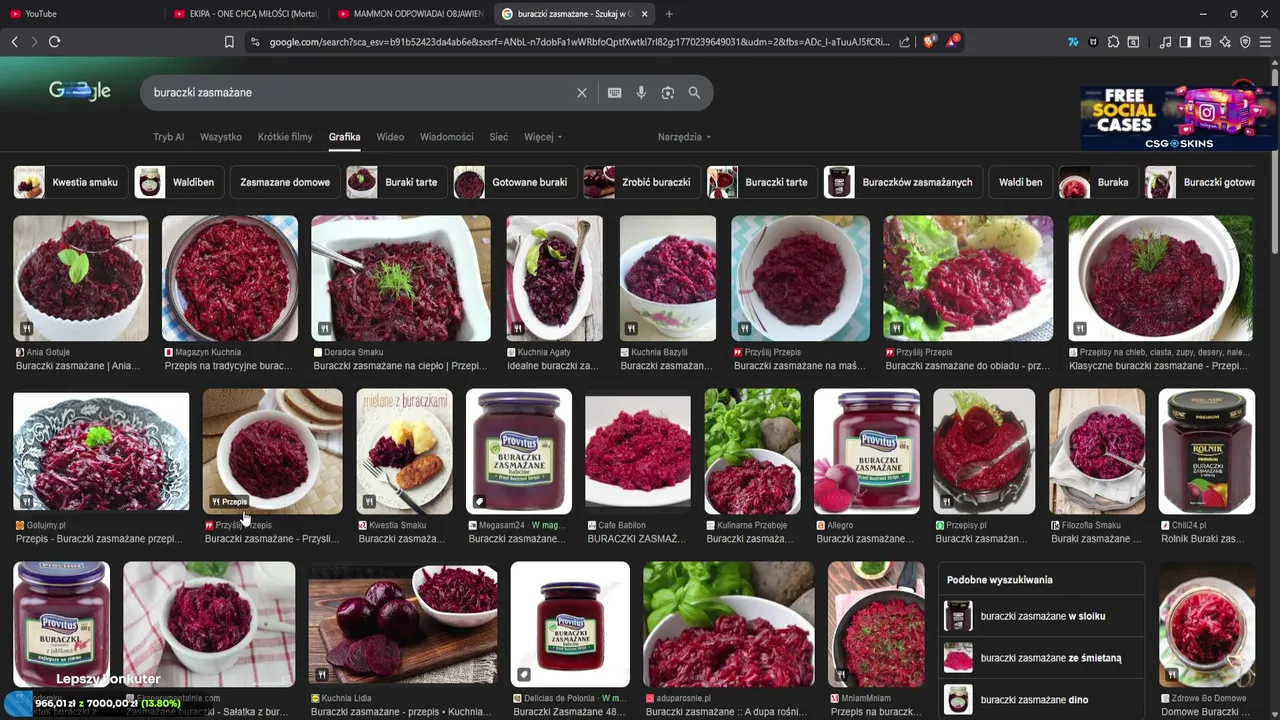Select the Waldi ben filter chip
The height and width of the screenshot is (720, 1280).
(x=1020, y=182)
